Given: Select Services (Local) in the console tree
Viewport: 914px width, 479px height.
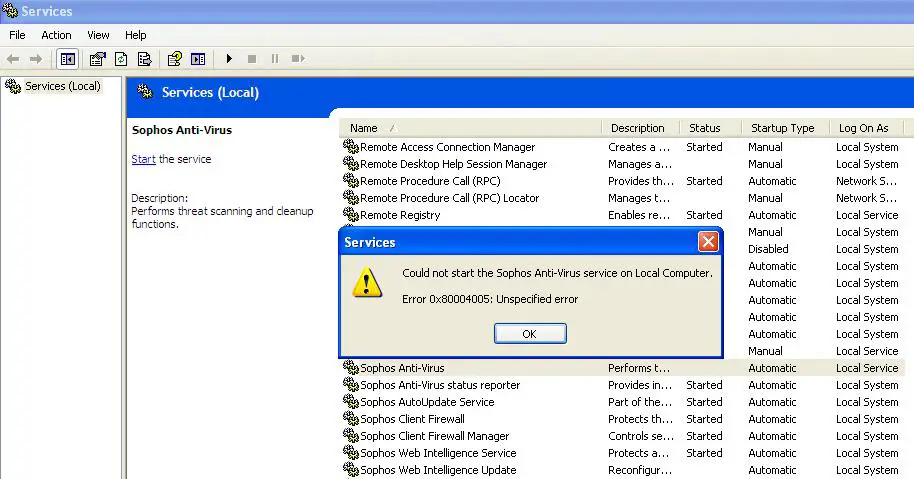Looking at the screenshot, I should pos(63,86).
